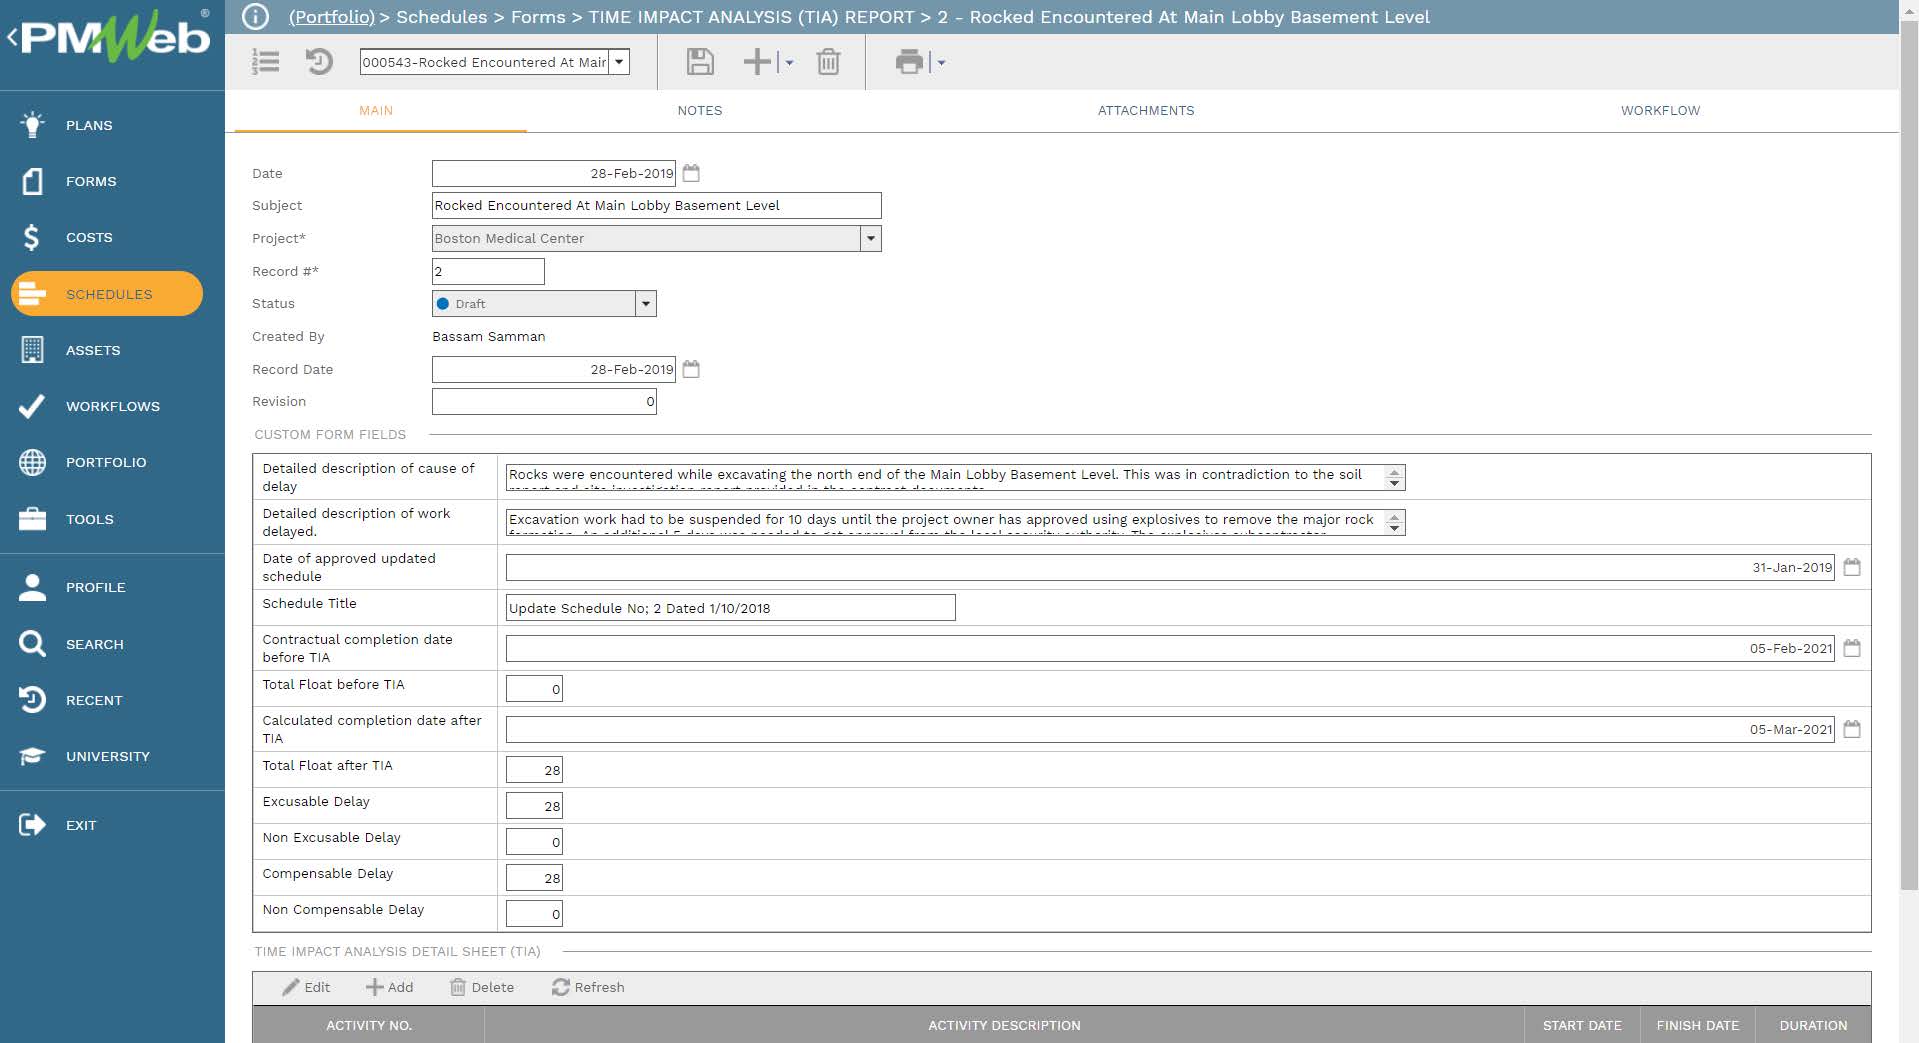Click the Portfolio globe icon
Viewport: 1919px width, 1043px height.
pos(32,462)
